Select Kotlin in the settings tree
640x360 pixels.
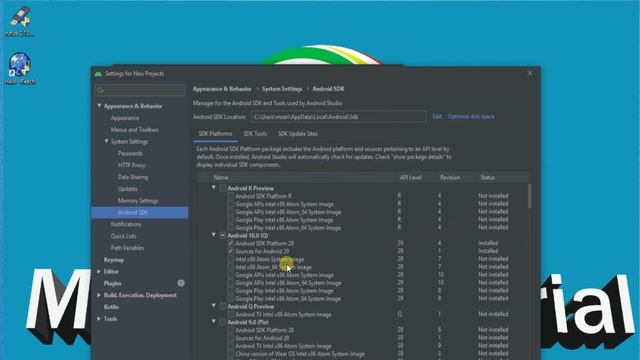(111, 307)
